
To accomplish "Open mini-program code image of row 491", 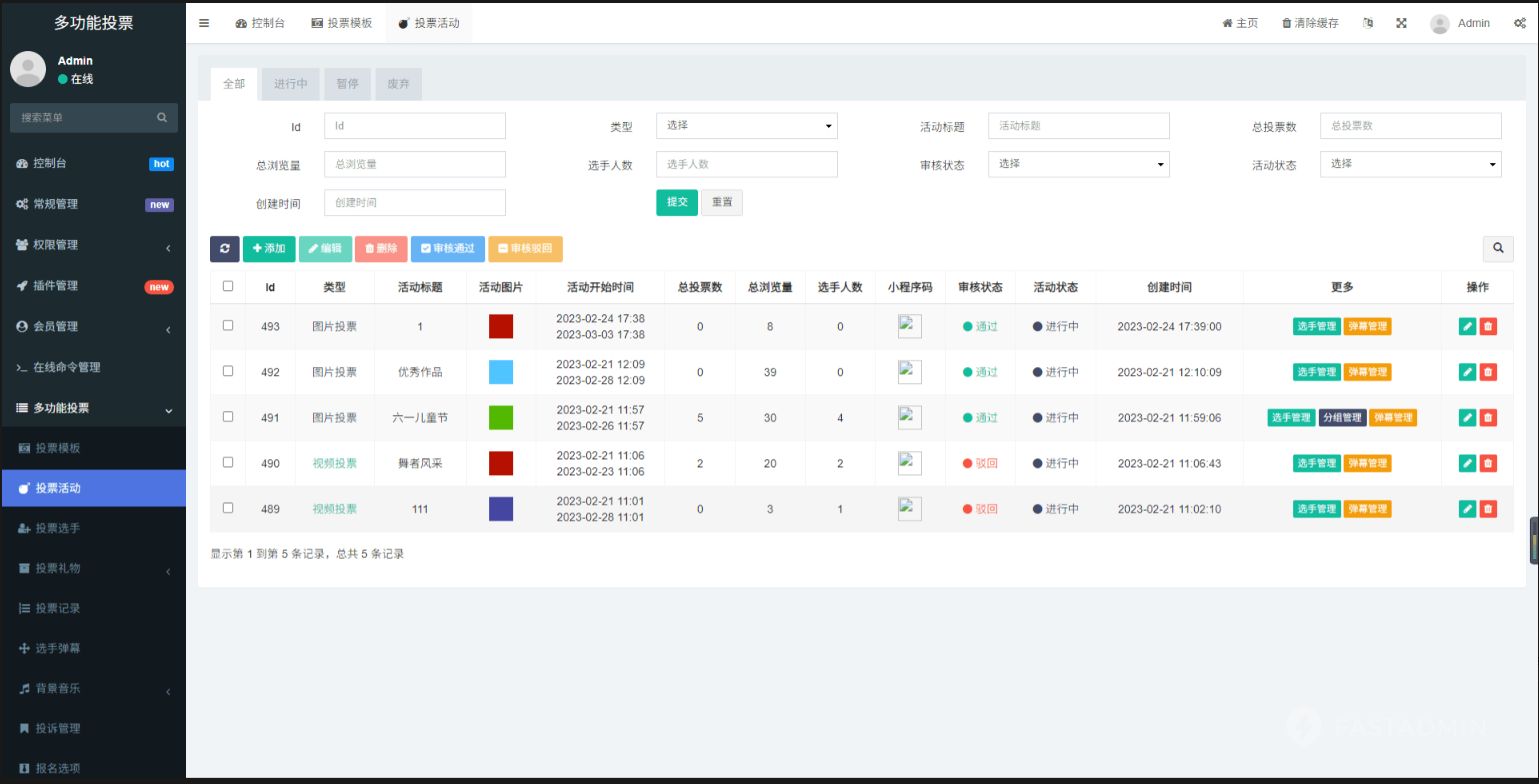I will pos(910,418).
